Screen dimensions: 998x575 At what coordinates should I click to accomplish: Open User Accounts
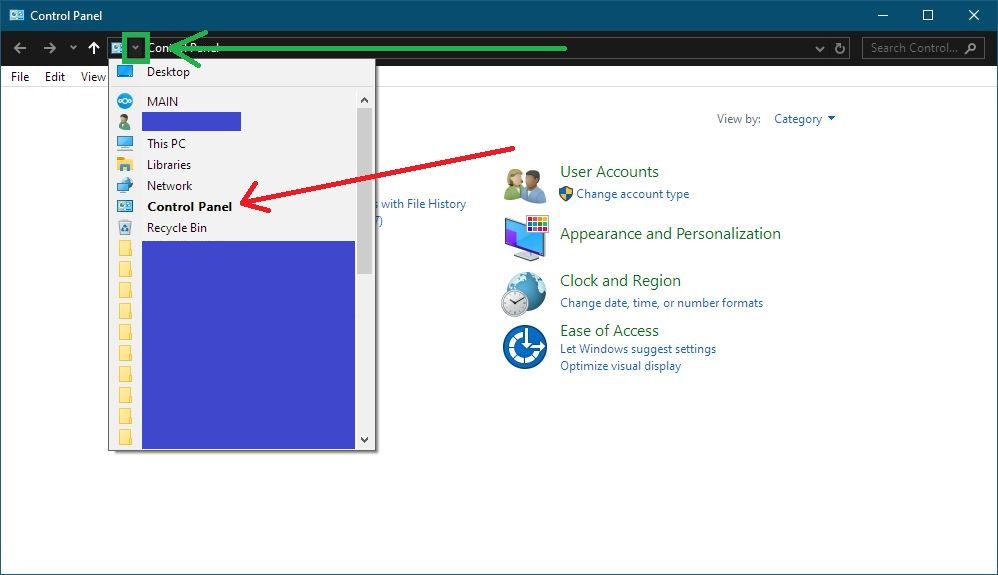coord(609,172)
